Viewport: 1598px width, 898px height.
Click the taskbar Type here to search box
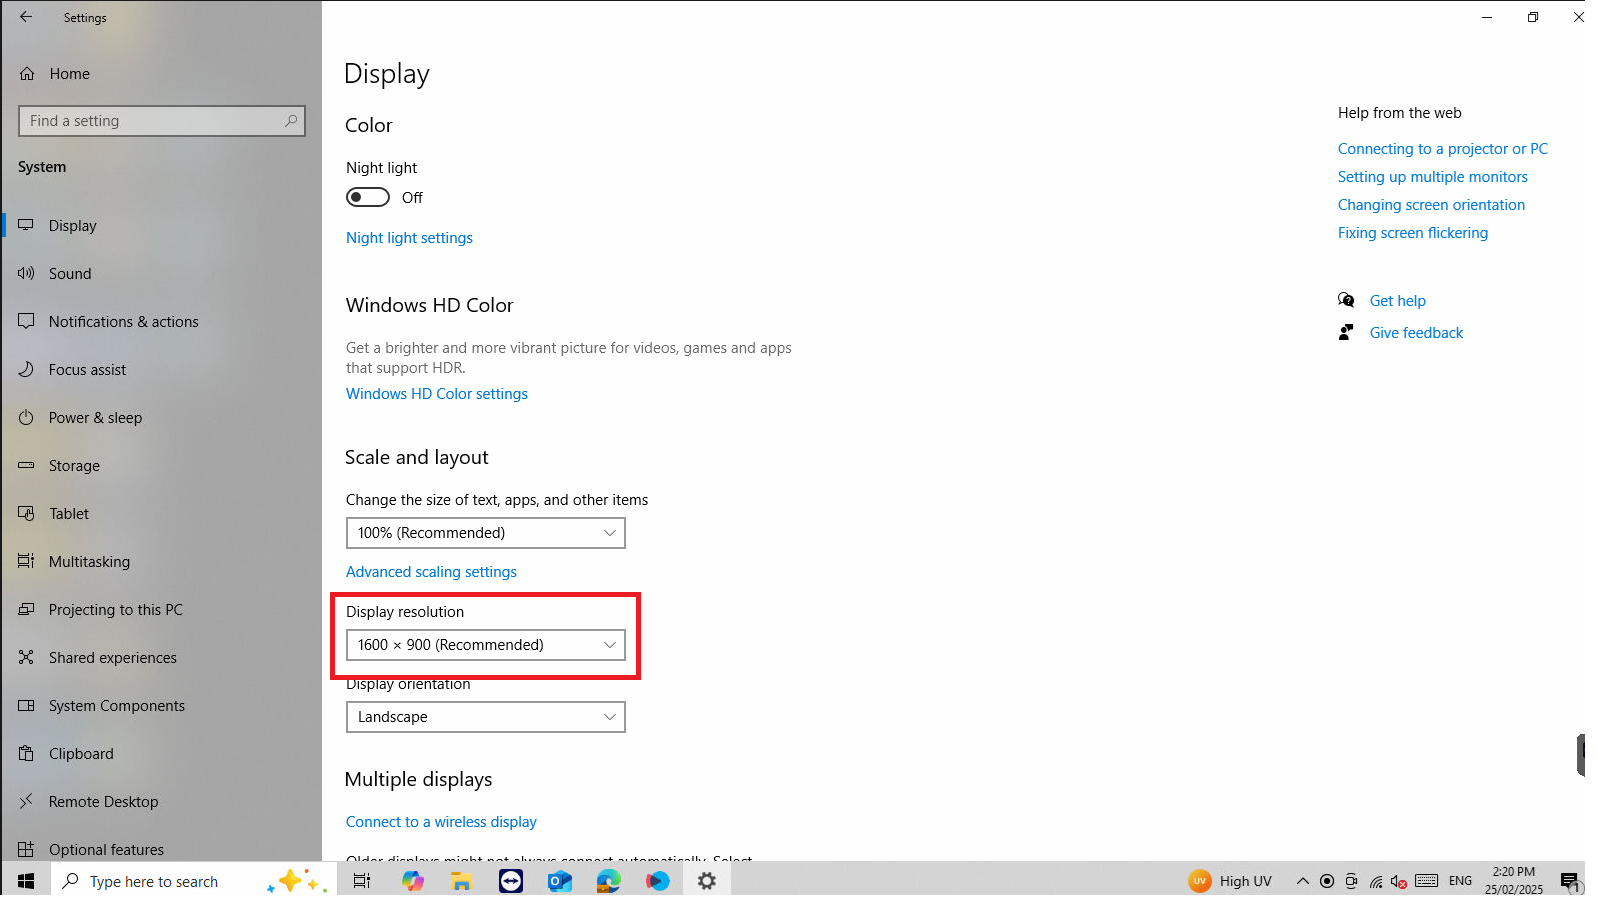pos(193,881)
